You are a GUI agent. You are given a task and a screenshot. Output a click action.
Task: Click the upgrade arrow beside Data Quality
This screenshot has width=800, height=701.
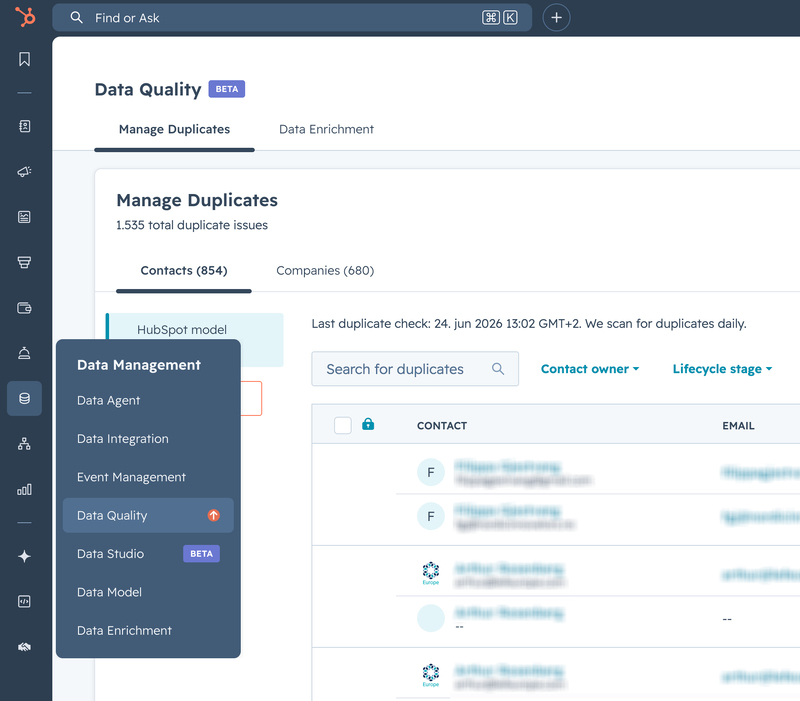214,515
